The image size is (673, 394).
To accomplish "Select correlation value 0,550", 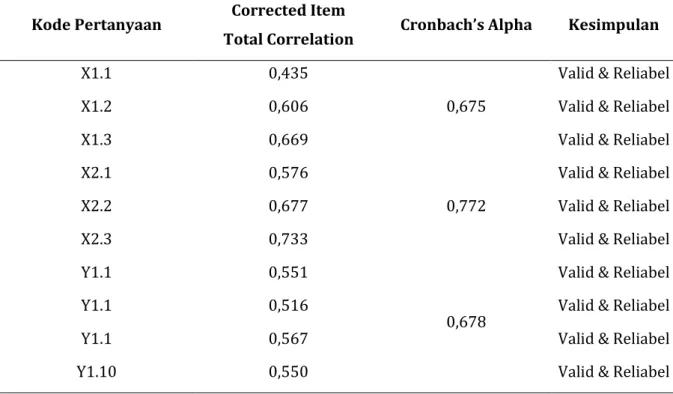I will click(288, 372).
